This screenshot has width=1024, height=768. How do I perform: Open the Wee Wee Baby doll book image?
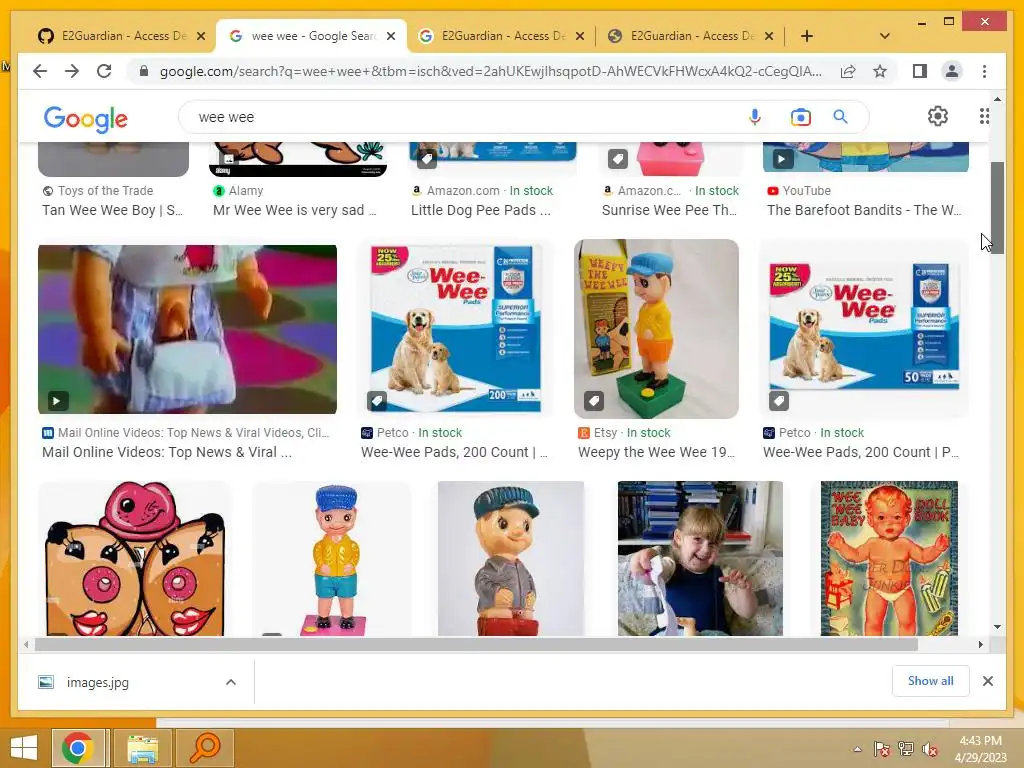(889, 558)
